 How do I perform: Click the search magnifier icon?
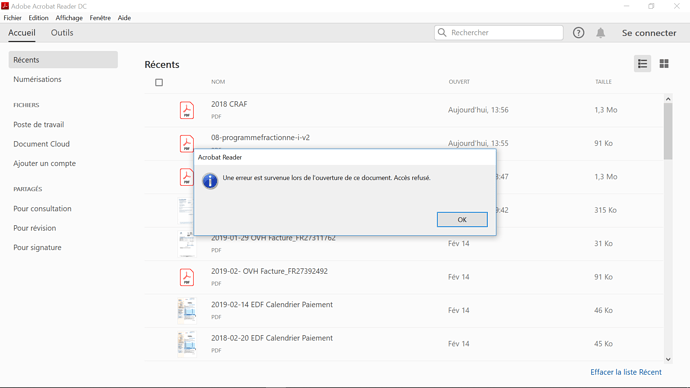pos(442,33)
